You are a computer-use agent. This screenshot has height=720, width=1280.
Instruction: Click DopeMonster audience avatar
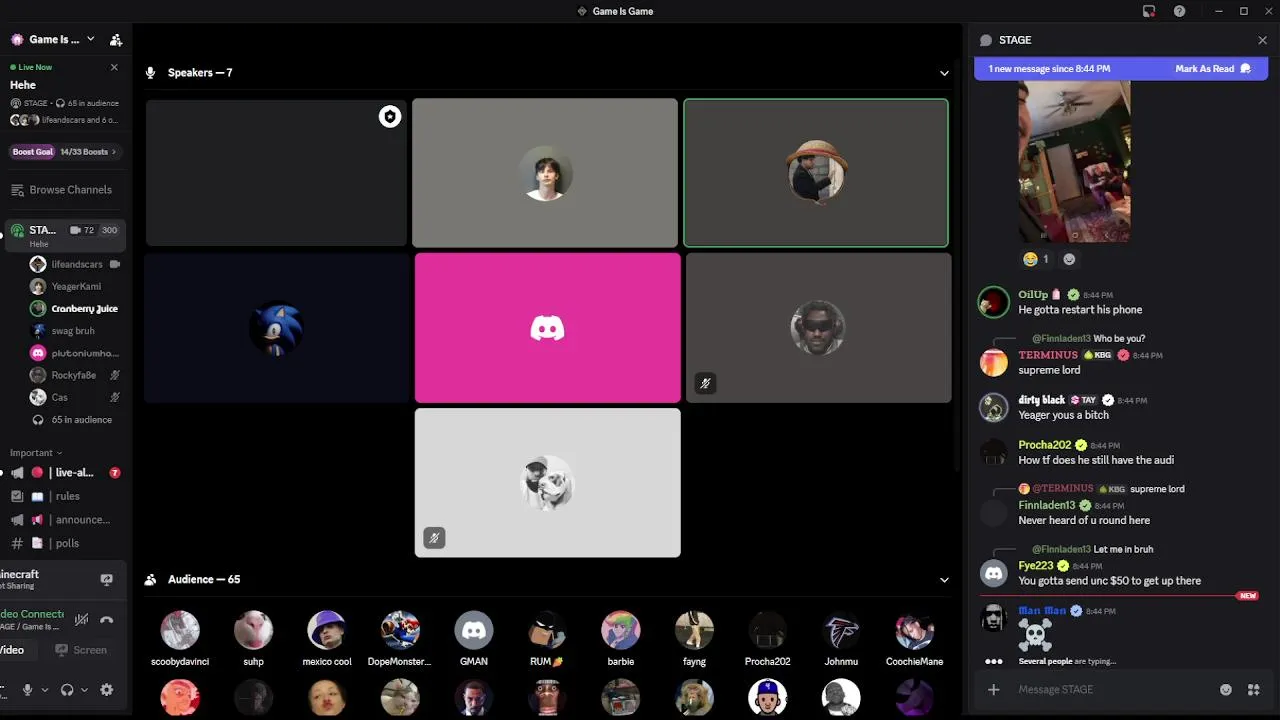(x=400, y=631)
